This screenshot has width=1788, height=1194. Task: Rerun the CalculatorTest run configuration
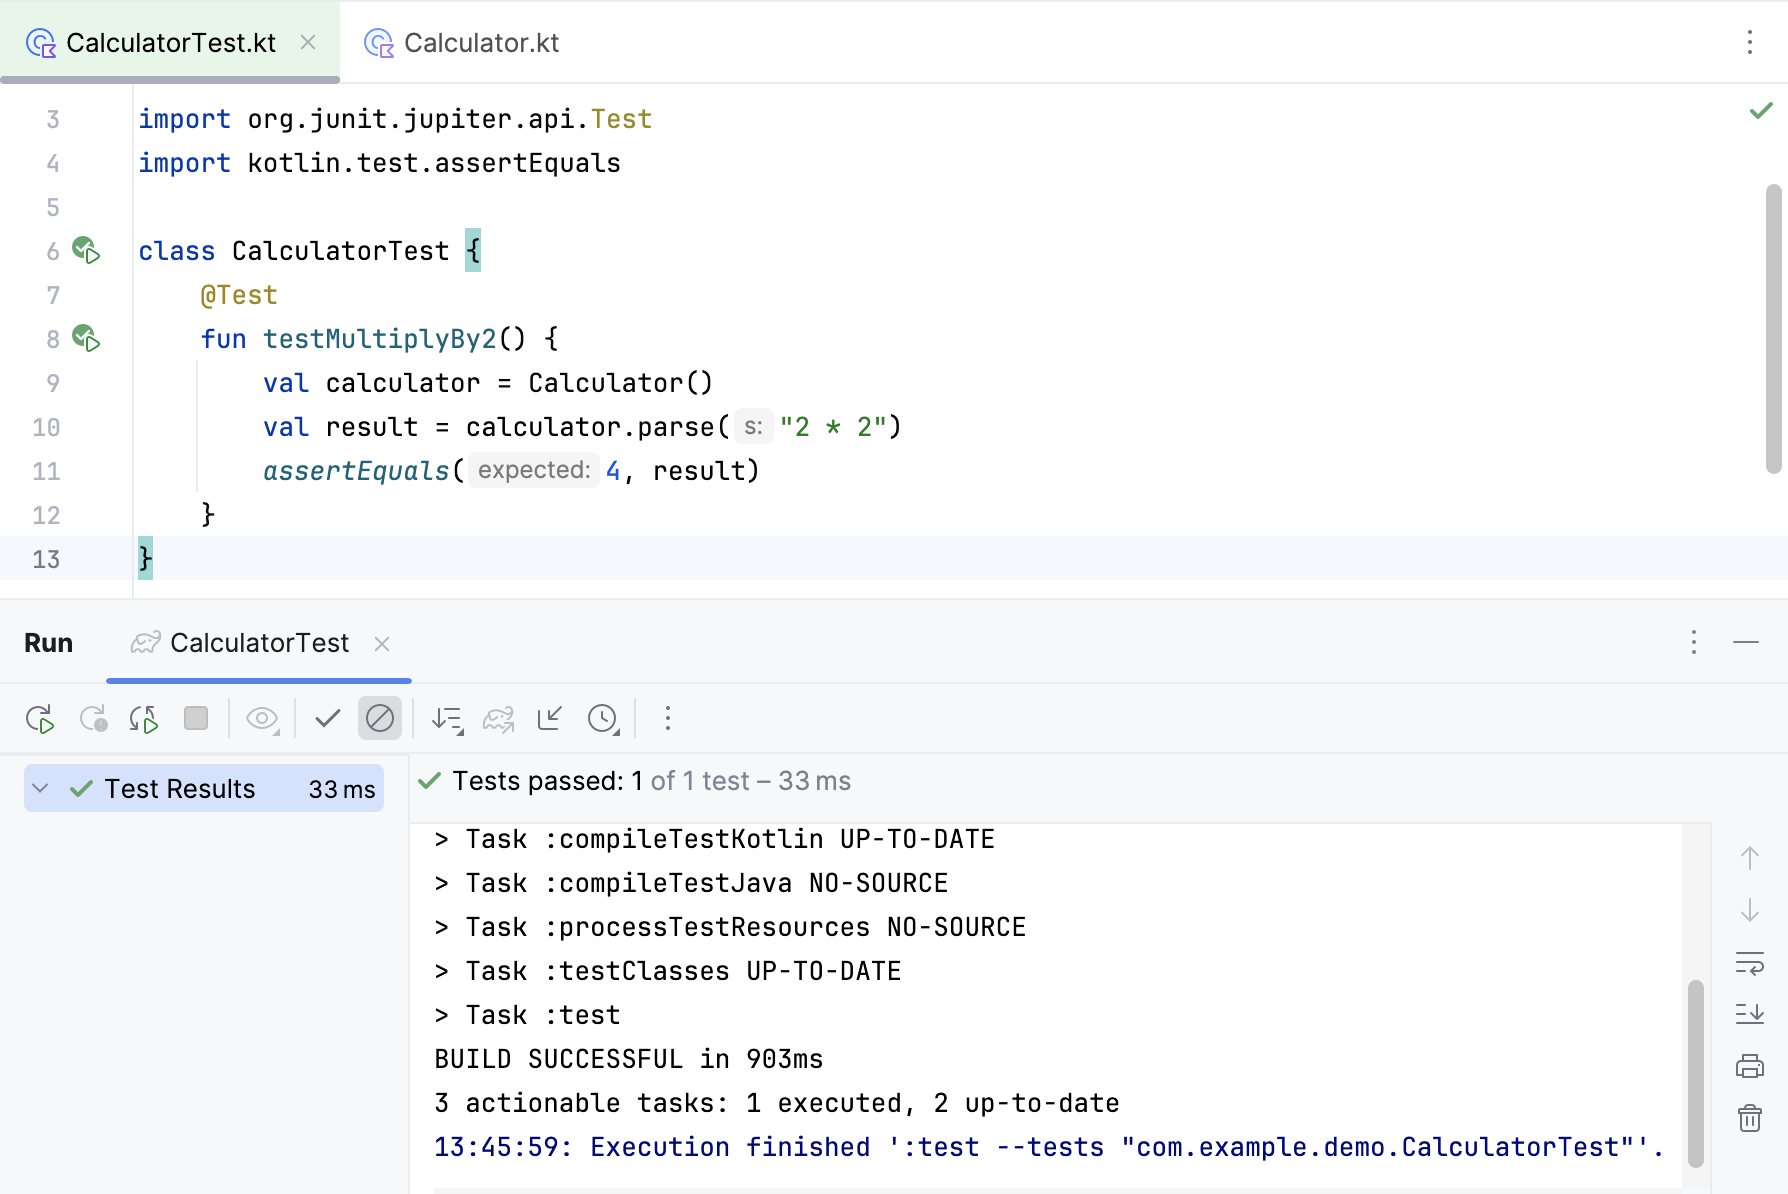pos(40,718)
